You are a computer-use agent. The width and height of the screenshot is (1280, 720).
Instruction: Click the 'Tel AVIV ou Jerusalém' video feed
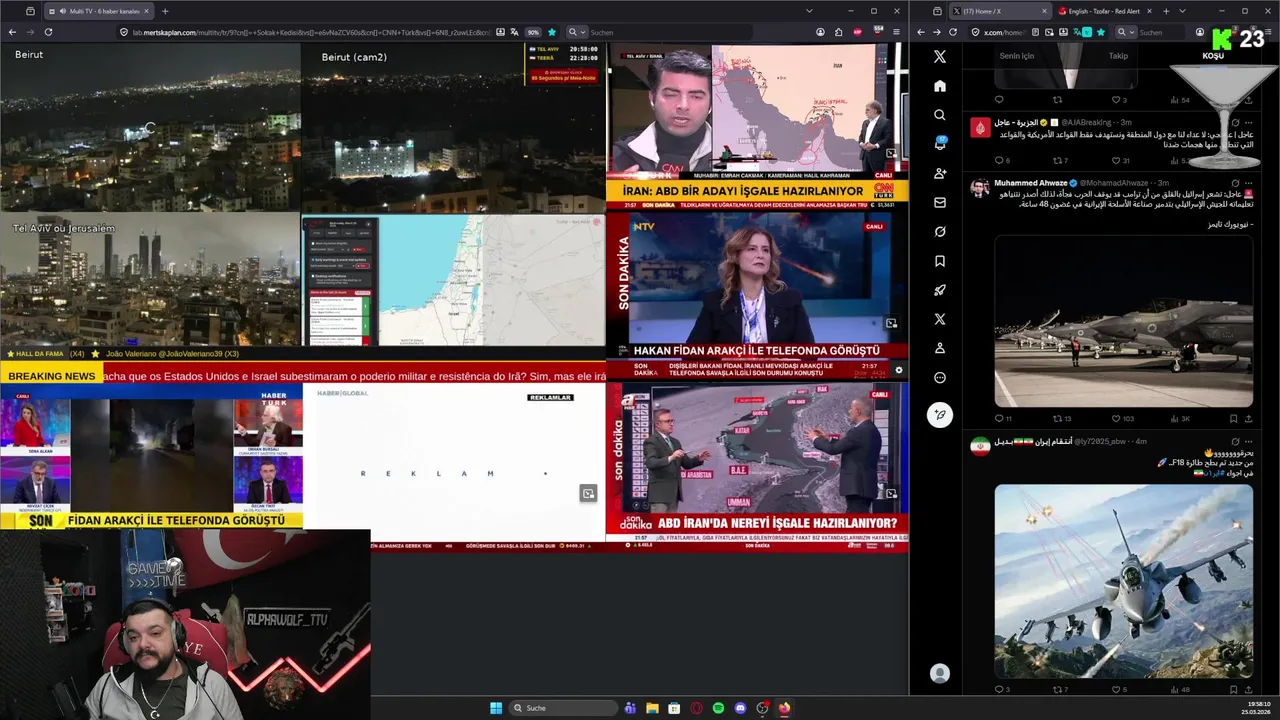pos(150,280)
